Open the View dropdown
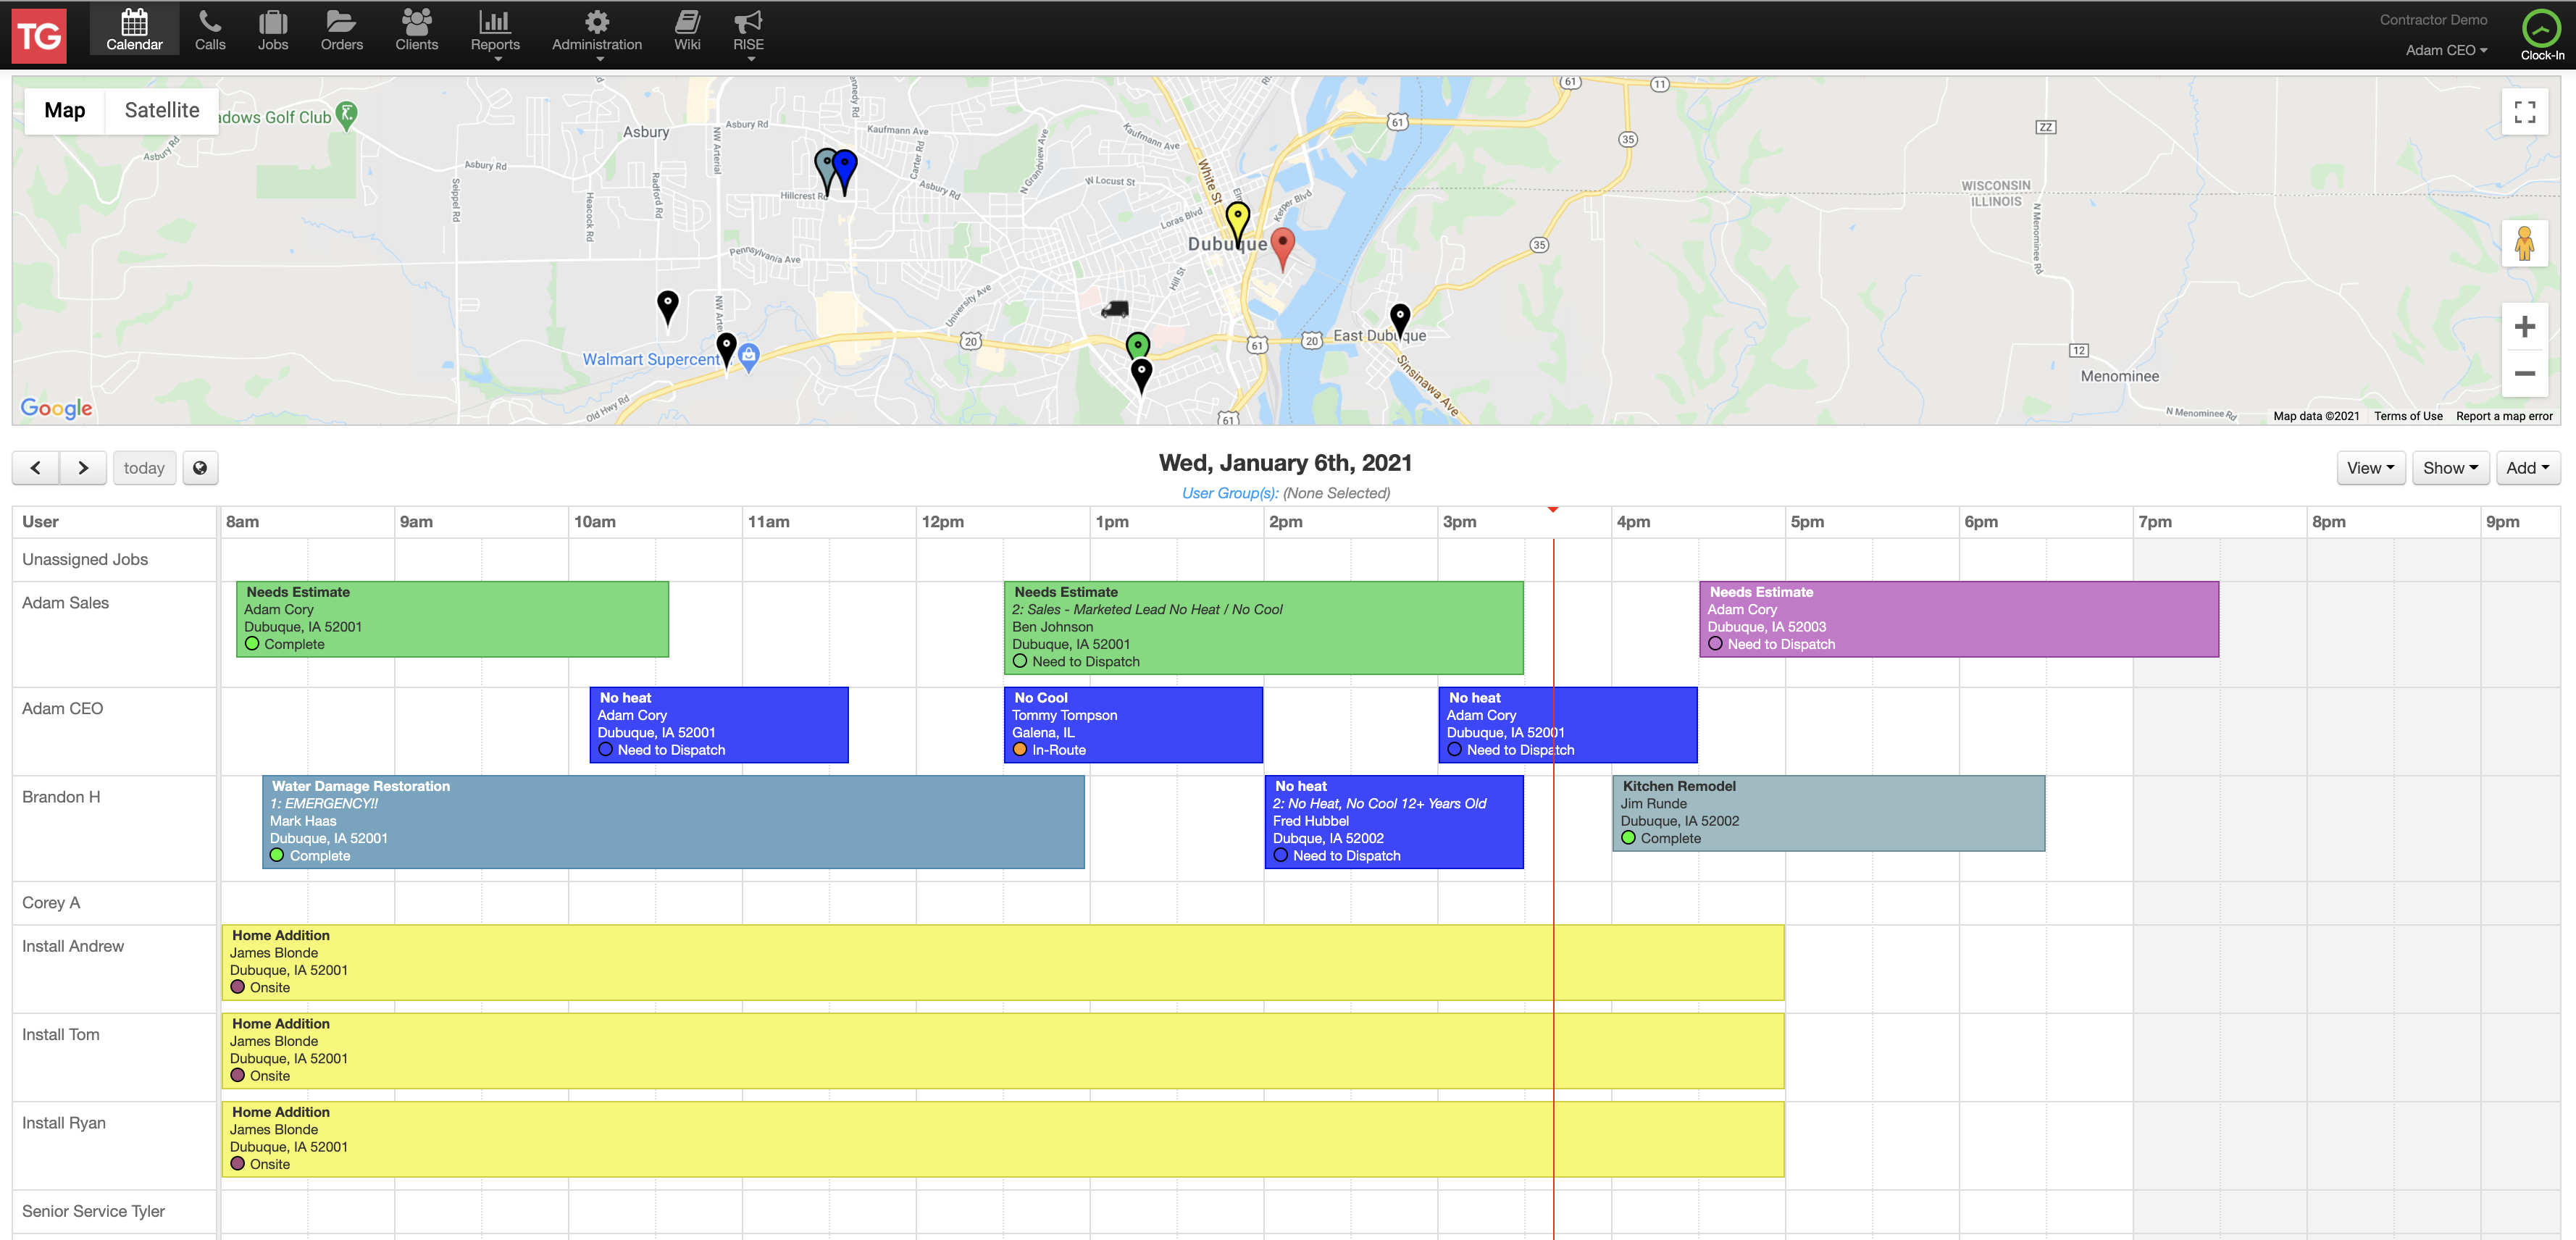The width and height of the screenshot is (2576, 1240). [x=2370, y=468]
